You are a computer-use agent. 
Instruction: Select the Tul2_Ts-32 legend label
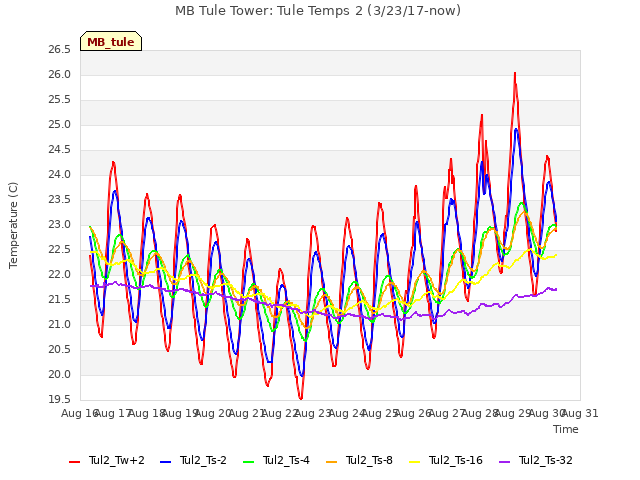(x=546, y=460)
